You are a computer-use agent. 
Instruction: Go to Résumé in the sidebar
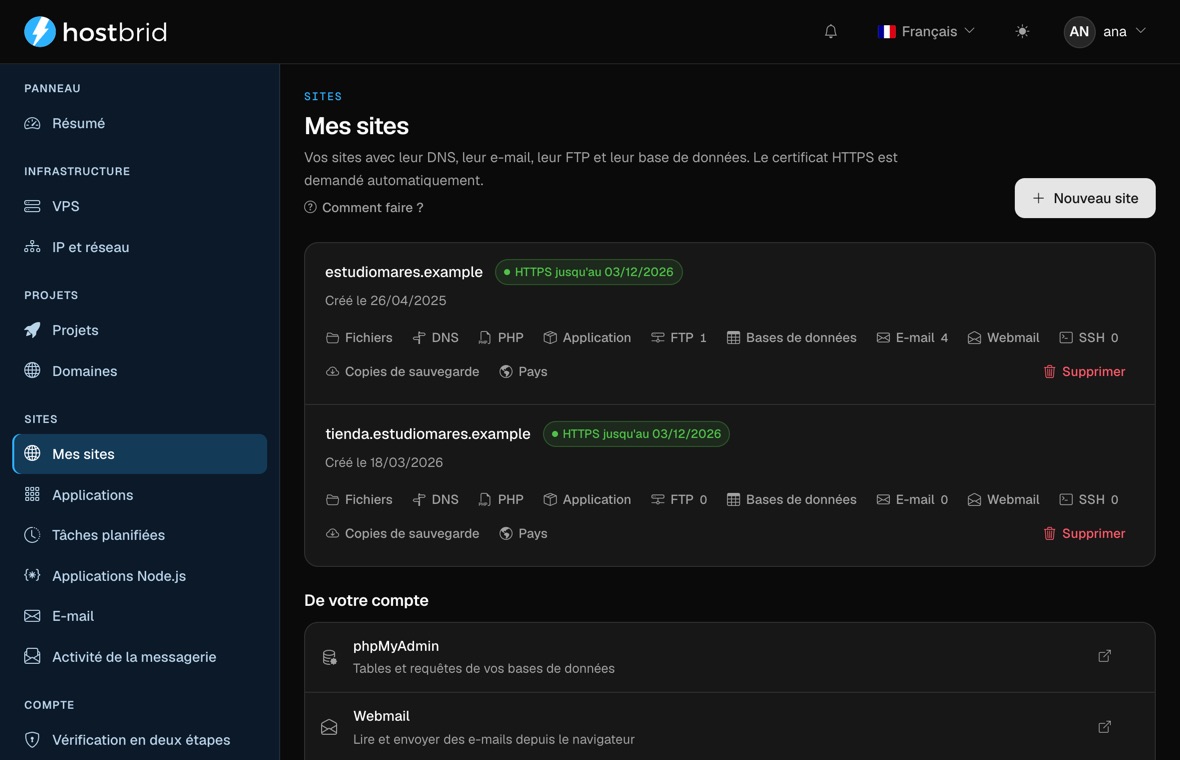(140, 123)
